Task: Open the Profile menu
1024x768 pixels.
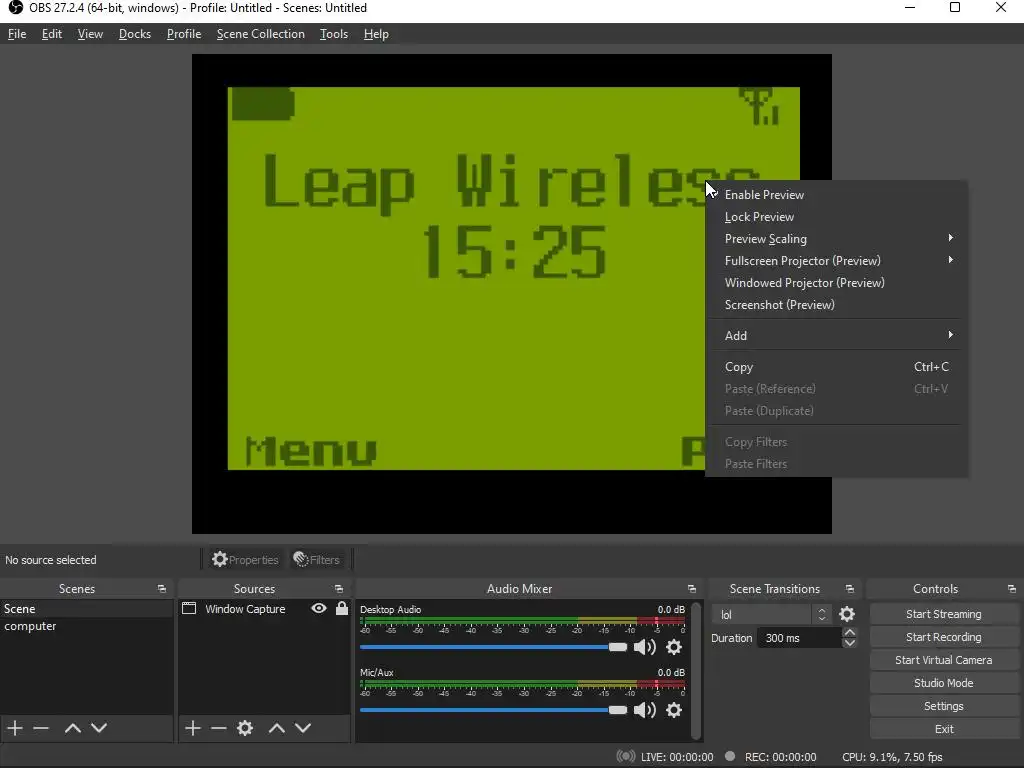Action: 184,34
